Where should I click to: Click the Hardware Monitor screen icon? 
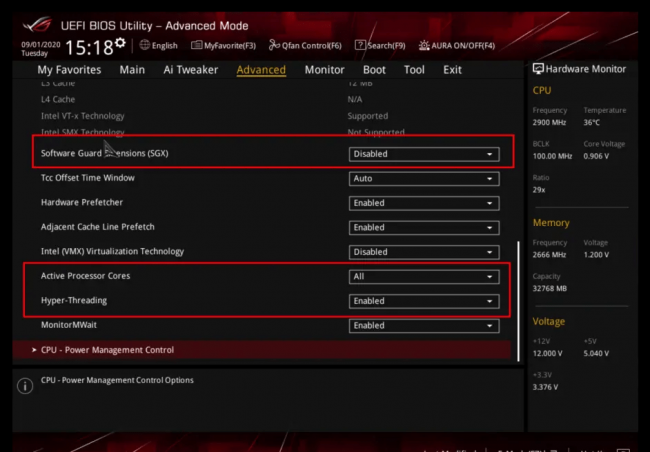[x=538, y=69]
